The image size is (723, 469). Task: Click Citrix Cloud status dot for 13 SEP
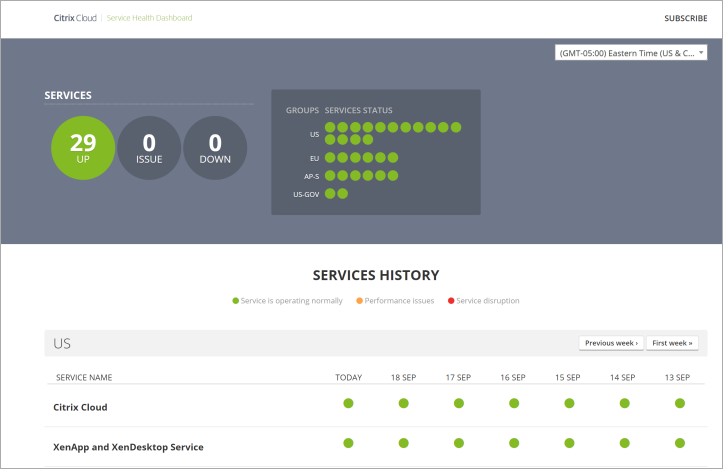point(680,404)
